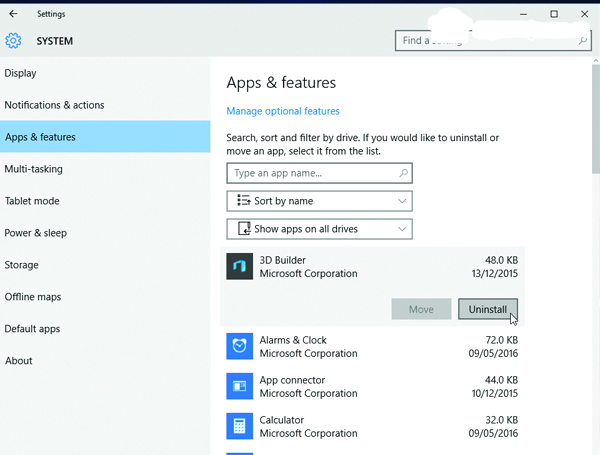
Task: Select the Calculator list entry
Action: (x=372, y=426)
